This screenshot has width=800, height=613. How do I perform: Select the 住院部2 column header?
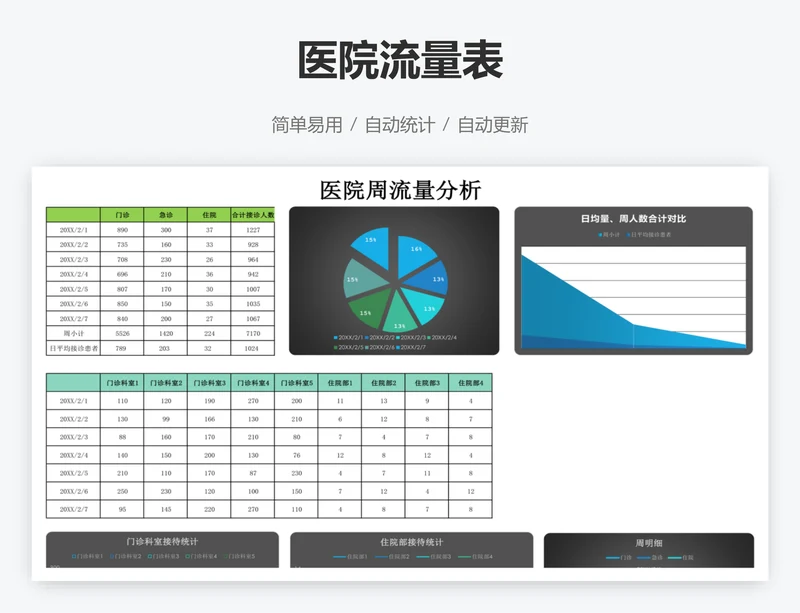(383, 383)
